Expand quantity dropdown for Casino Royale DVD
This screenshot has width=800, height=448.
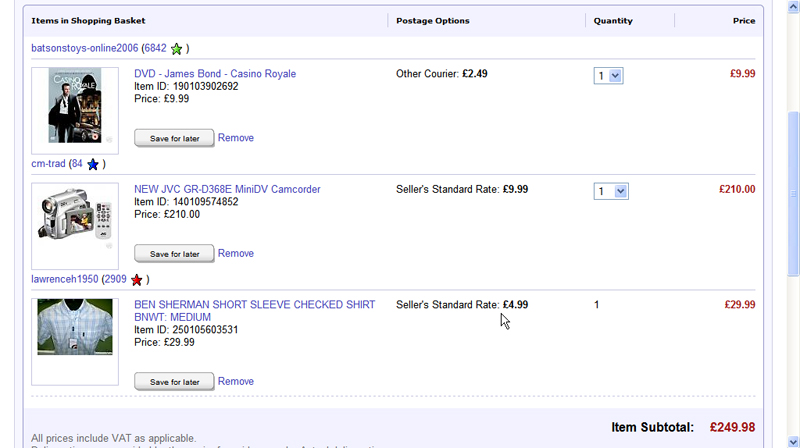[x=608, y=75]
